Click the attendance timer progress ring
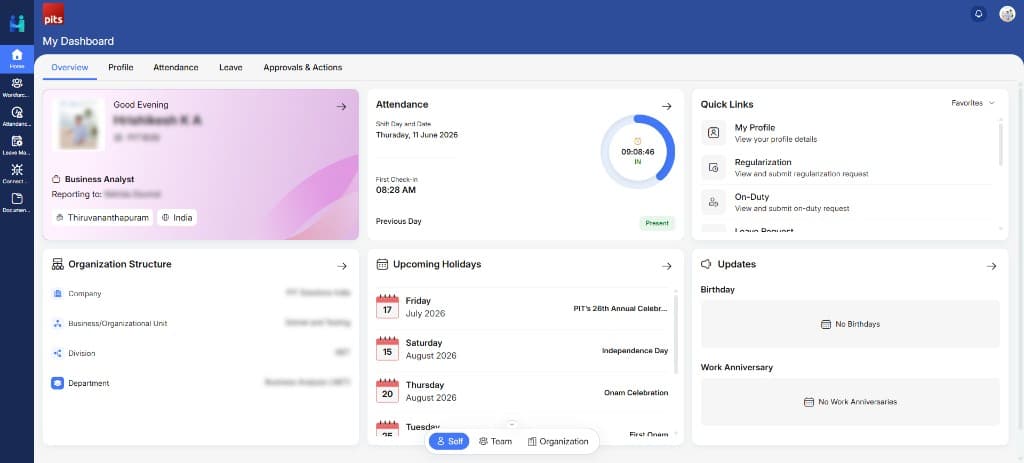The image size is (1024, 463). point(637,152)
